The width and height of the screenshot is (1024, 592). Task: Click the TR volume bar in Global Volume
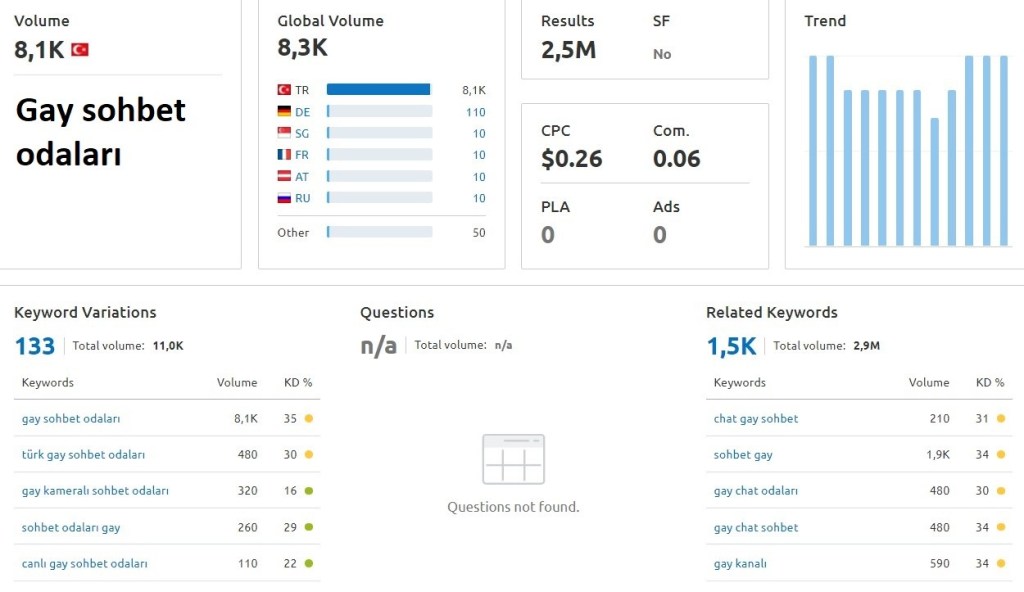point(378,90)
